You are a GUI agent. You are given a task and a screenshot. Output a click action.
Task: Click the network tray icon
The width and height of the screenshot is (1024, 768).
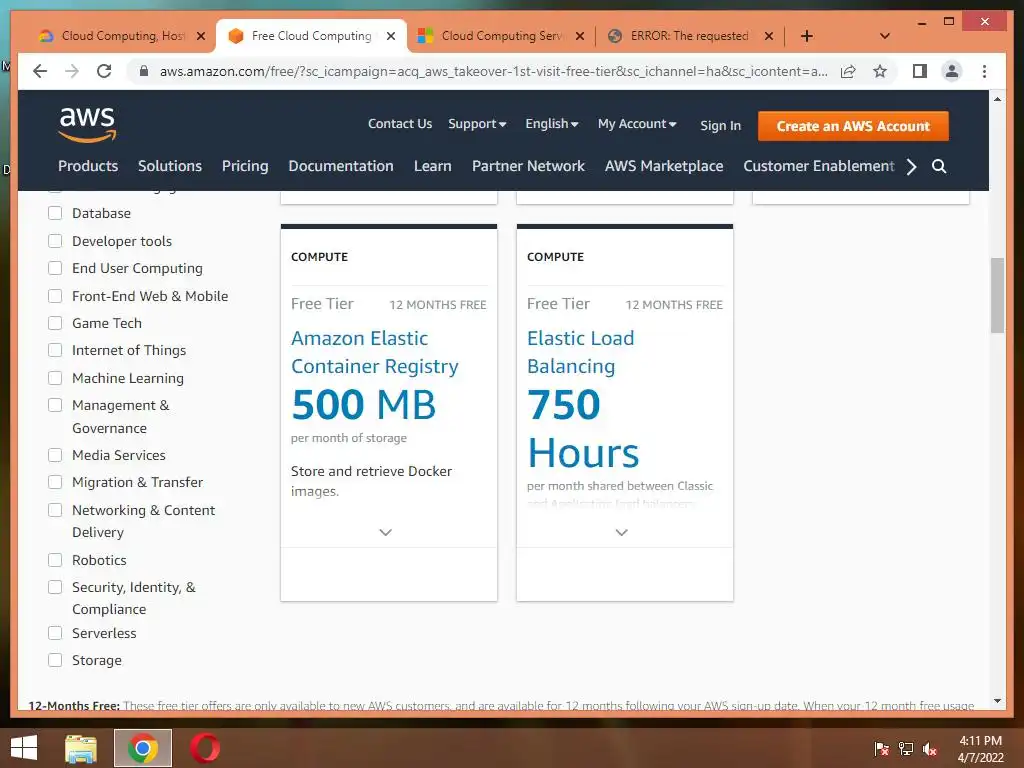point(906,749)
